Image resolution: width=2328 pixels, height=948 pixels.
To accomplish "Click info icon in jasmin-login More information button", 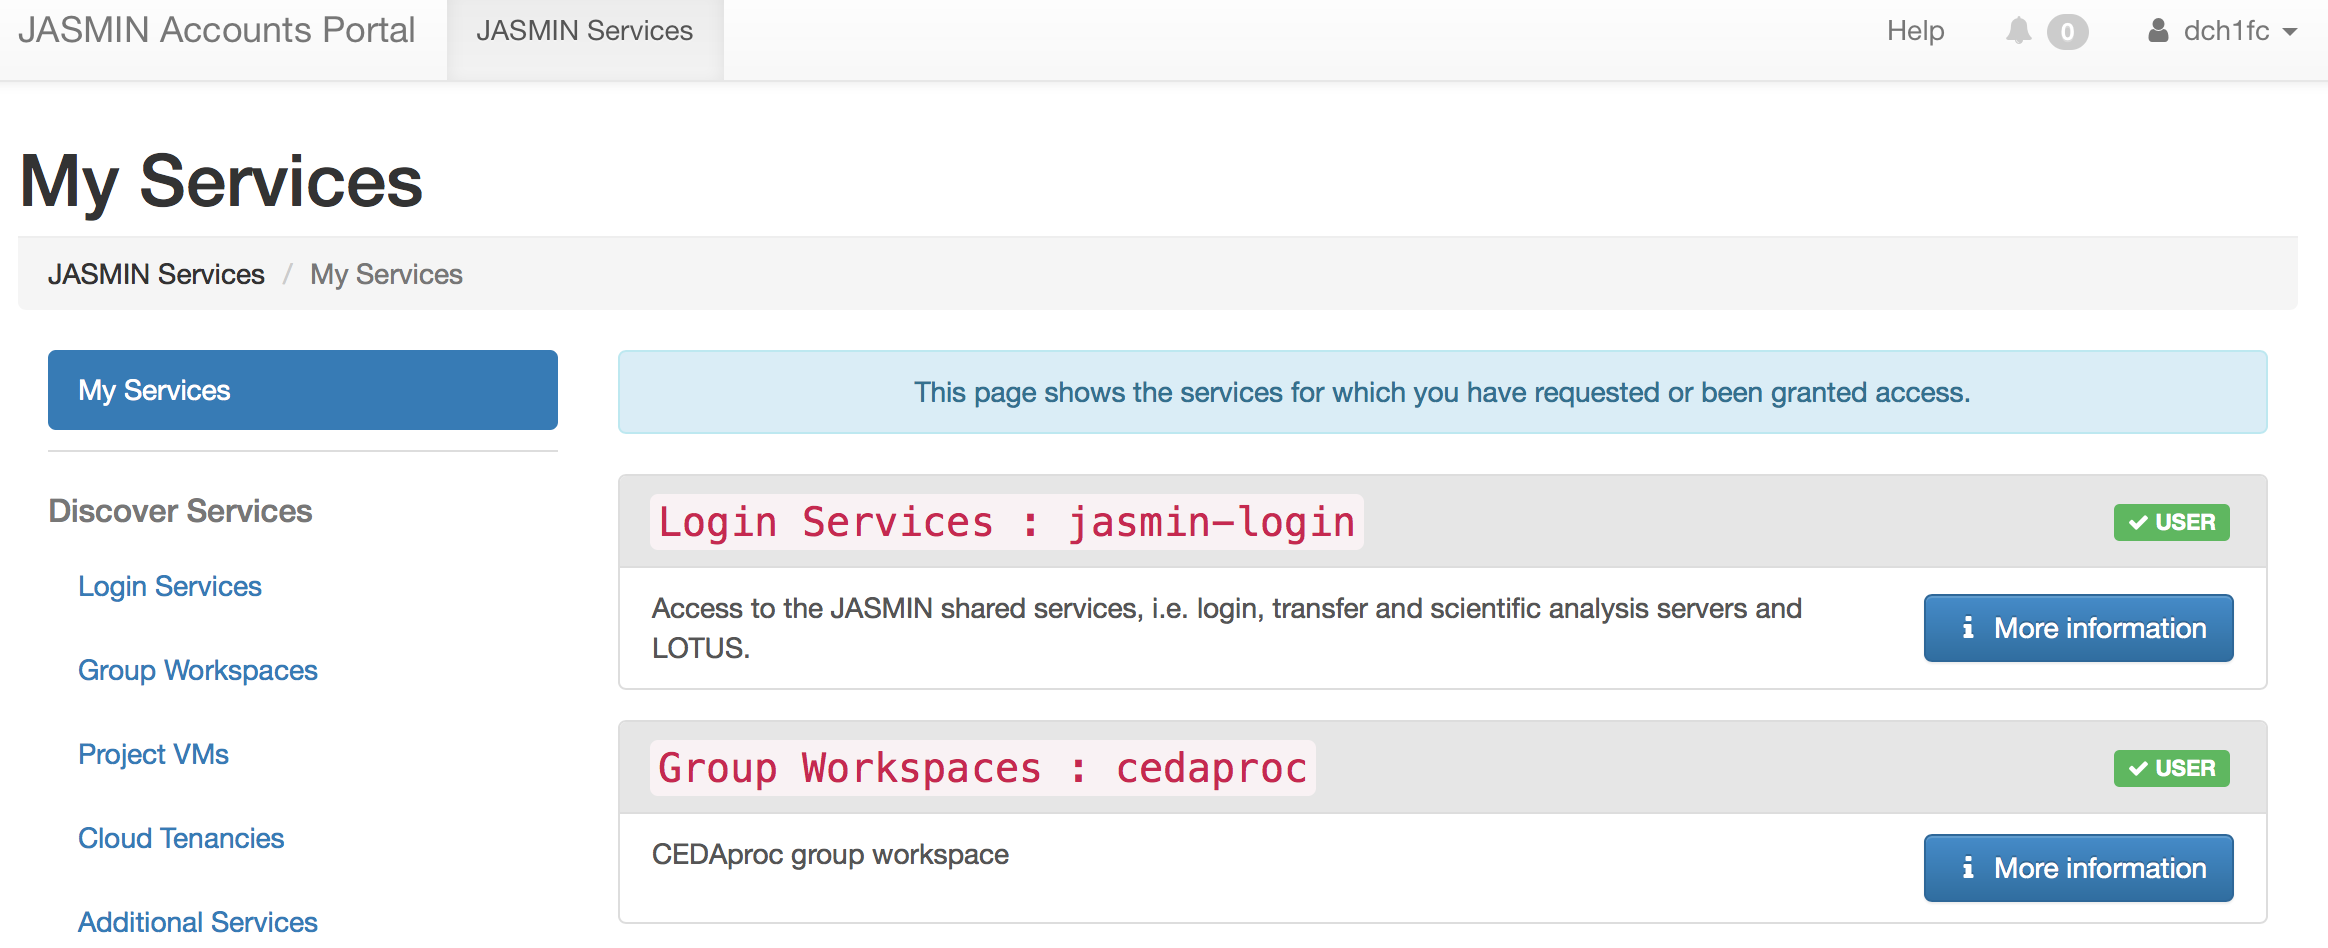I will [1967, 628].
